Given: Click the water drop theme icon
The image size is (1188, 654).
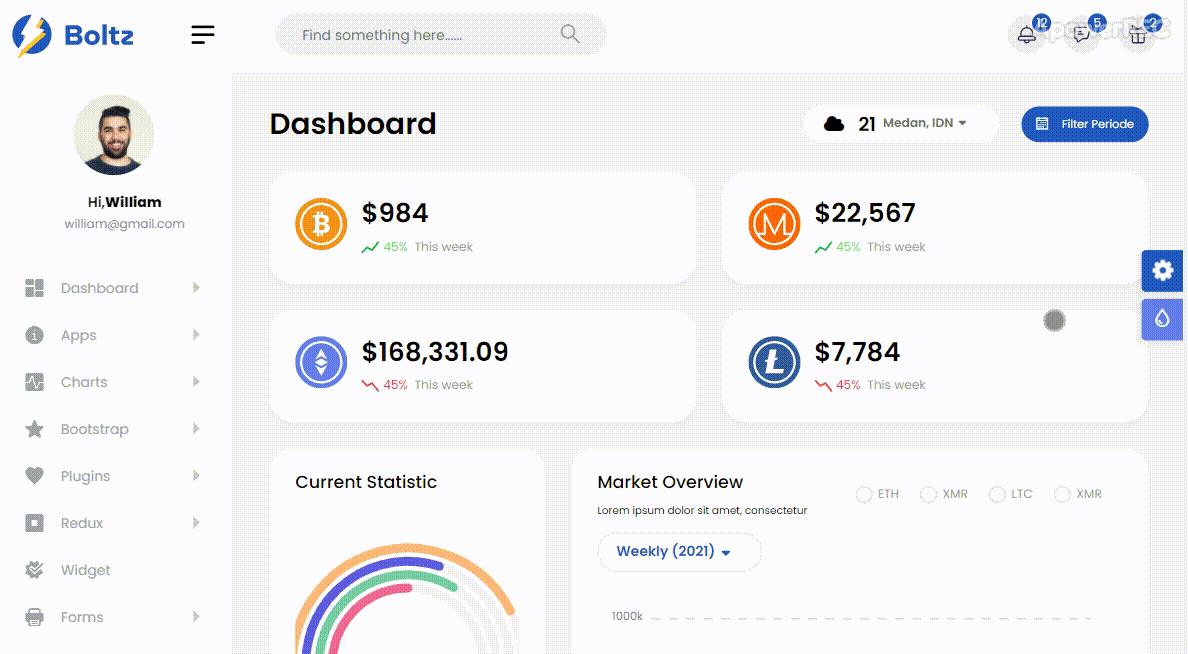Looking at the screenshot, I should (x=1162, y=319).
